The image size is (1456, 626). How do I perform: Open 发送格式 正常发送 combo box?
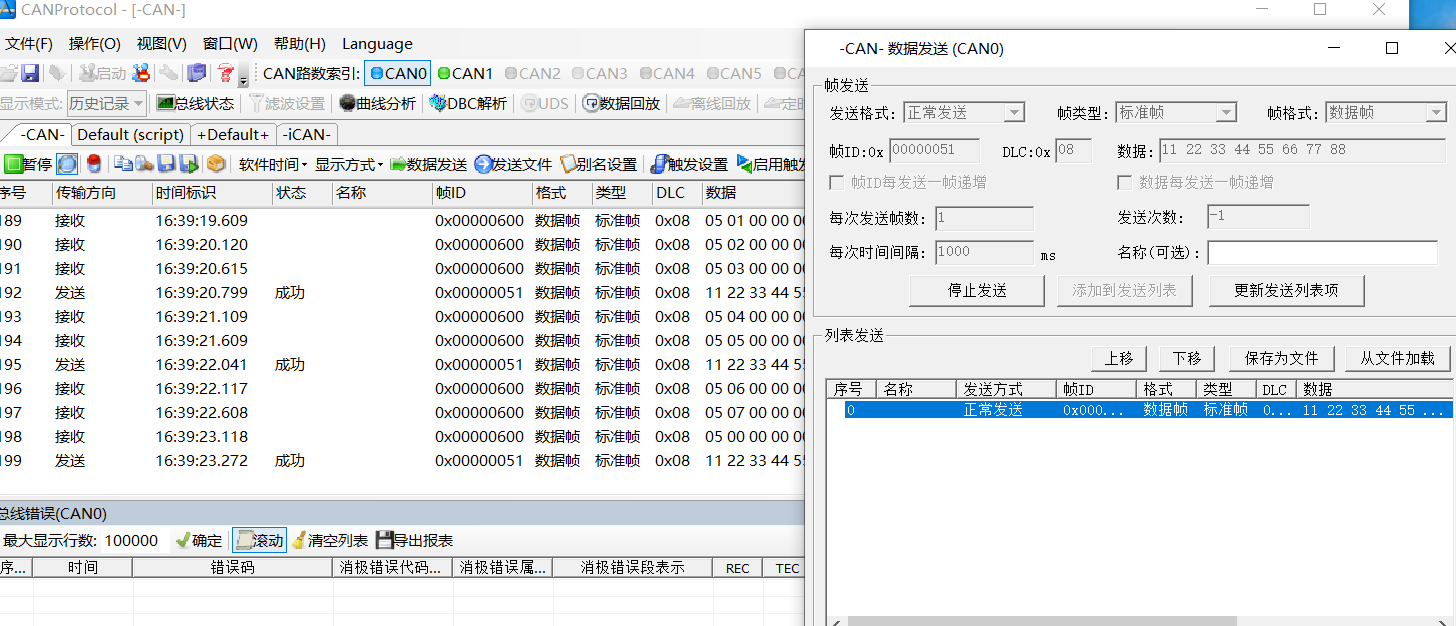click(x=964, y=113)
